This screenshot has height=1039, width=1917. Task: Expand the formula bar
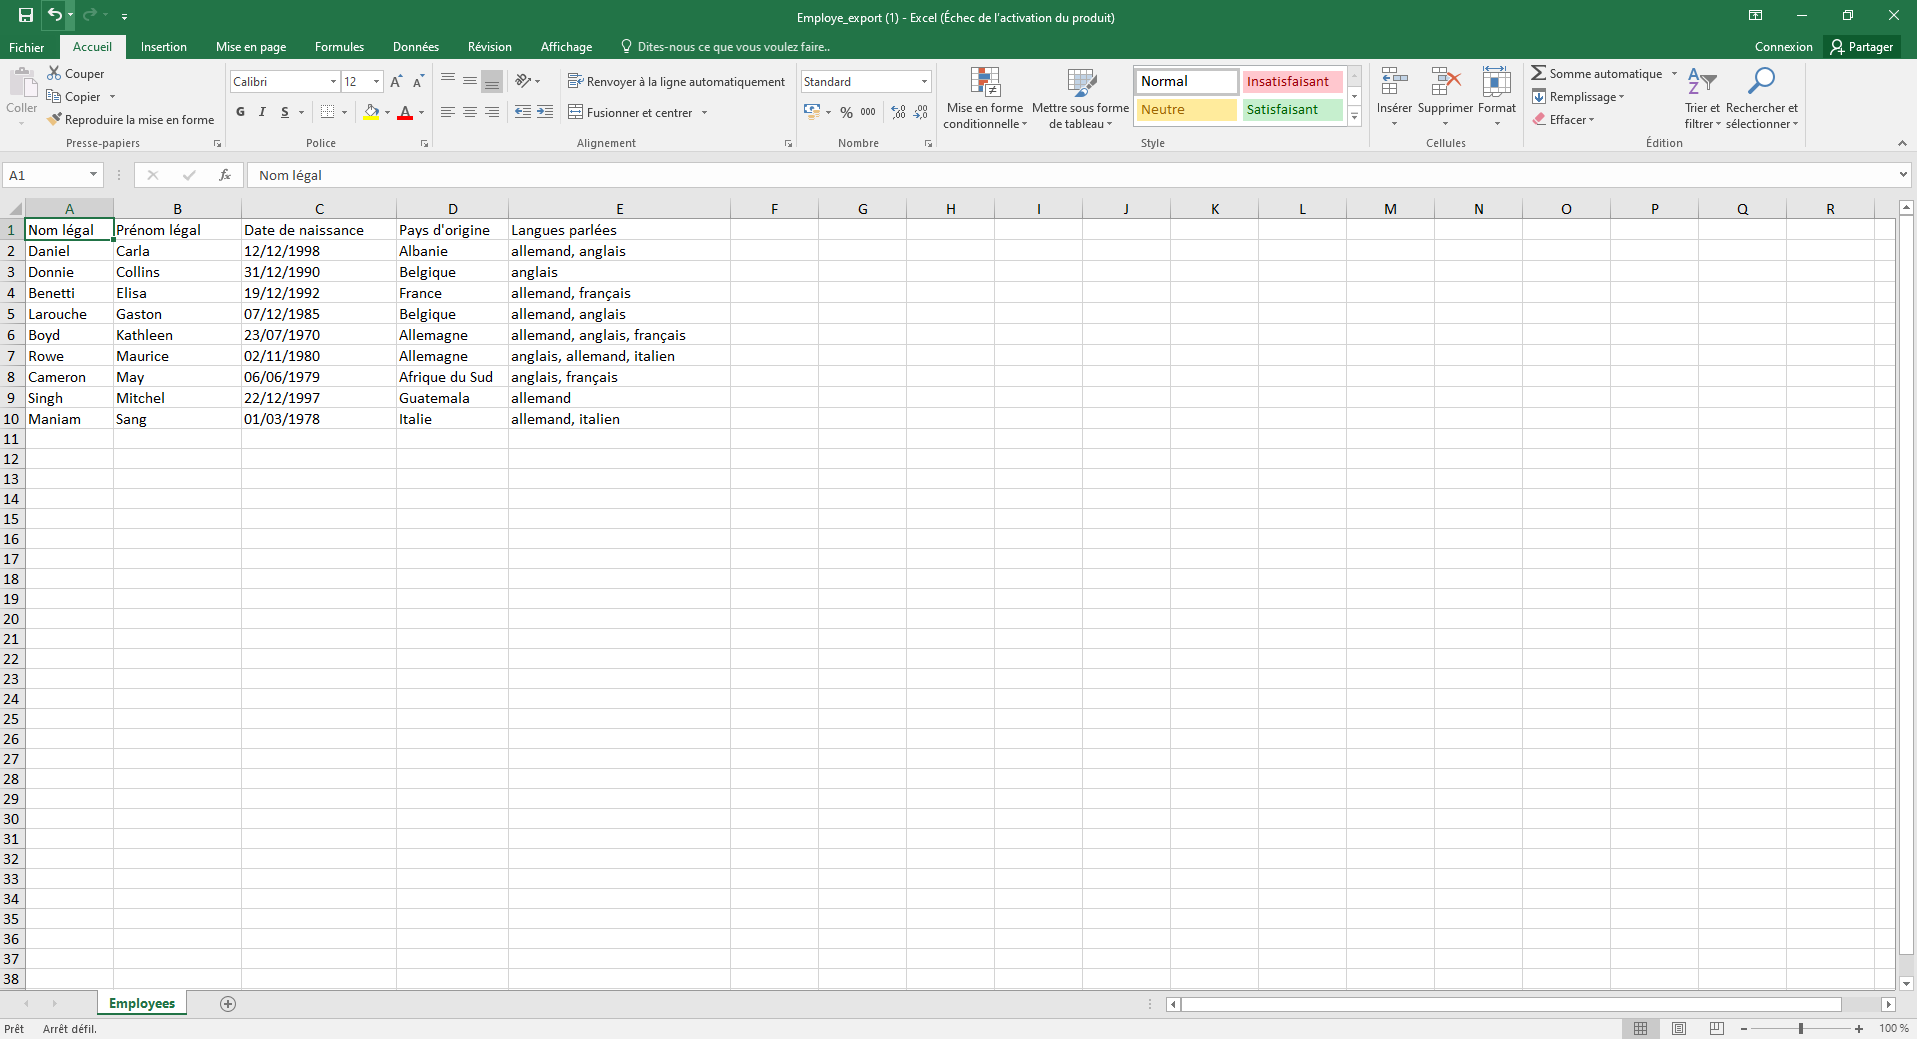pyautogui.click(x=1903, y=175)
